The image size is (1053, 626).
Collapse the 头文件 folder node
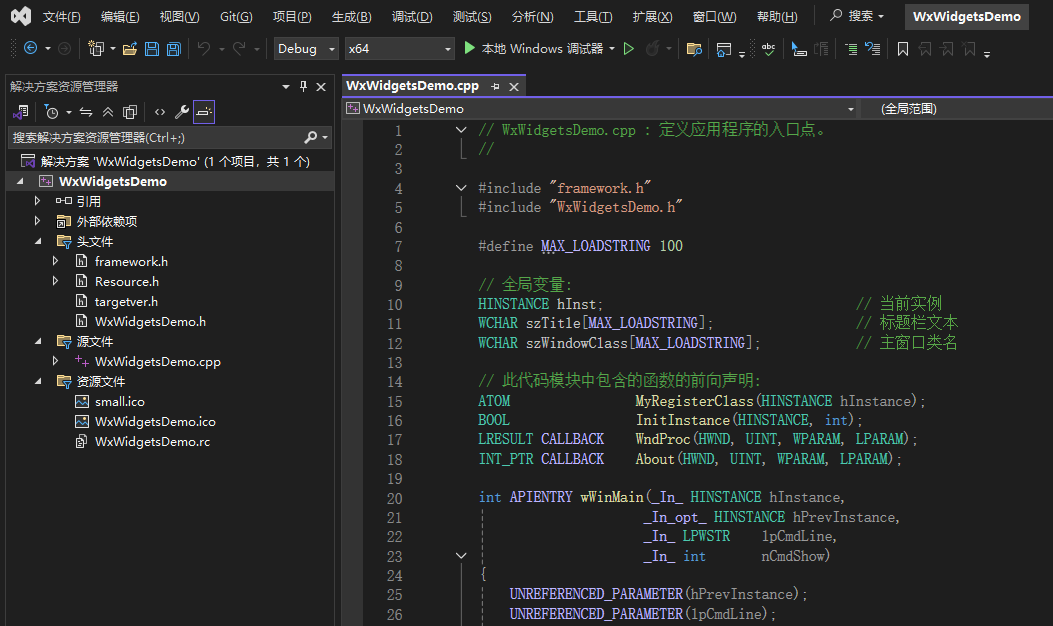(x=38, y=241)
